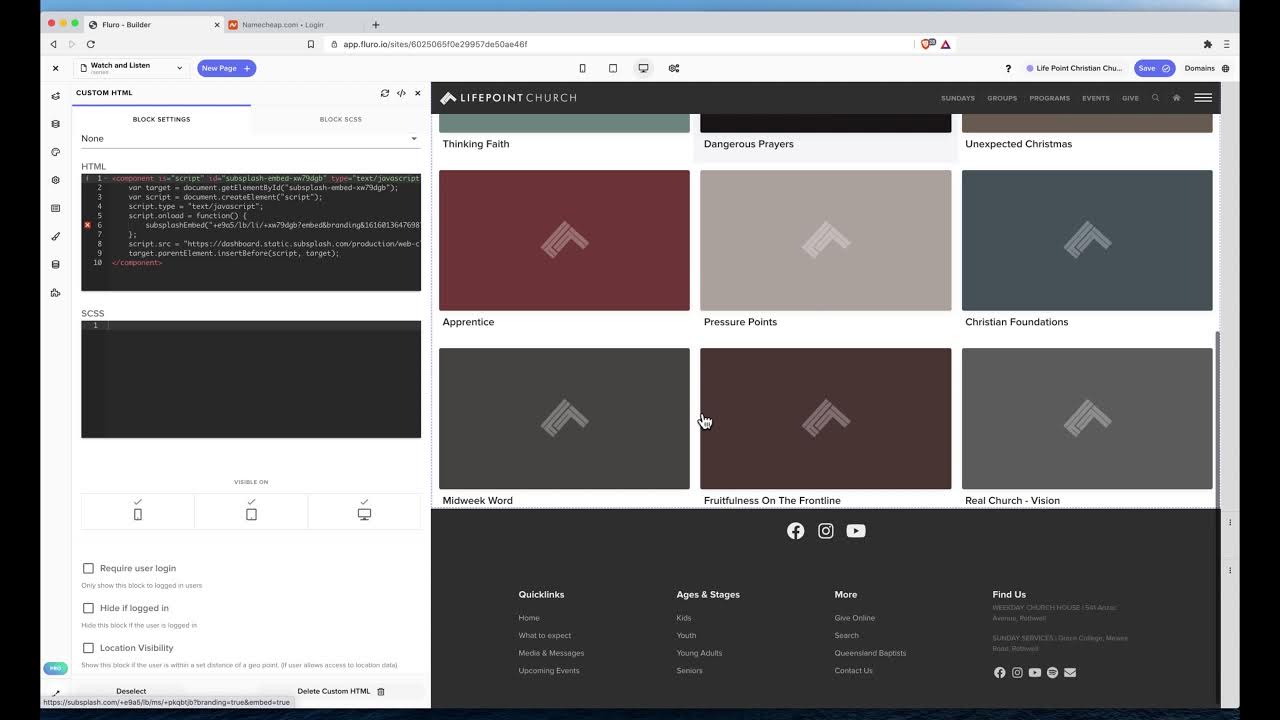
Task: Switch preview to desktop monitor icon in top bar
Action: click(643, 68)
